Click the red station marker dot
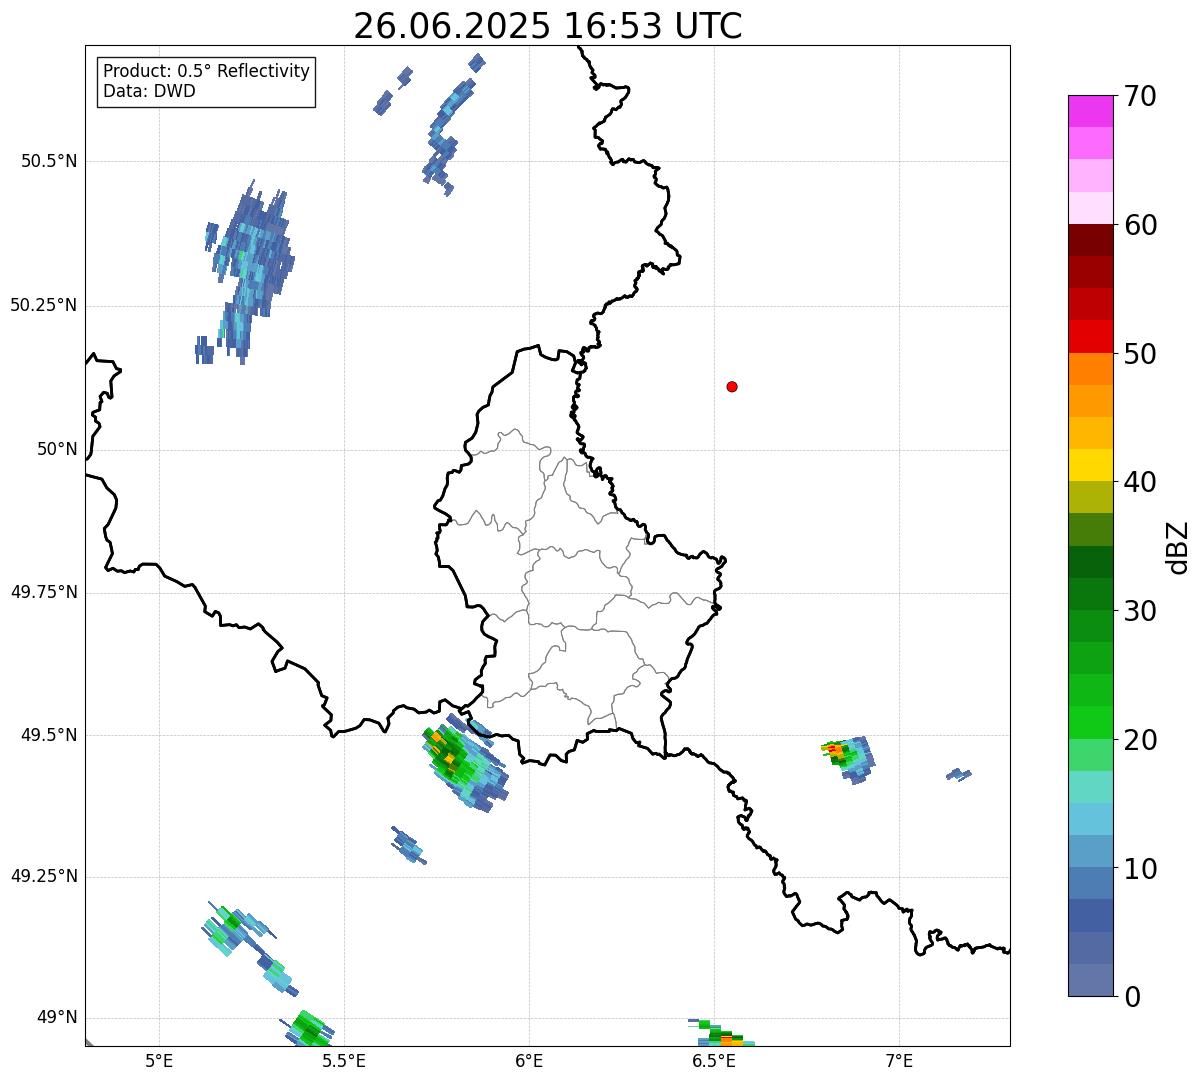Screen dimensions: 1202x1081 (x=732, y=386)
